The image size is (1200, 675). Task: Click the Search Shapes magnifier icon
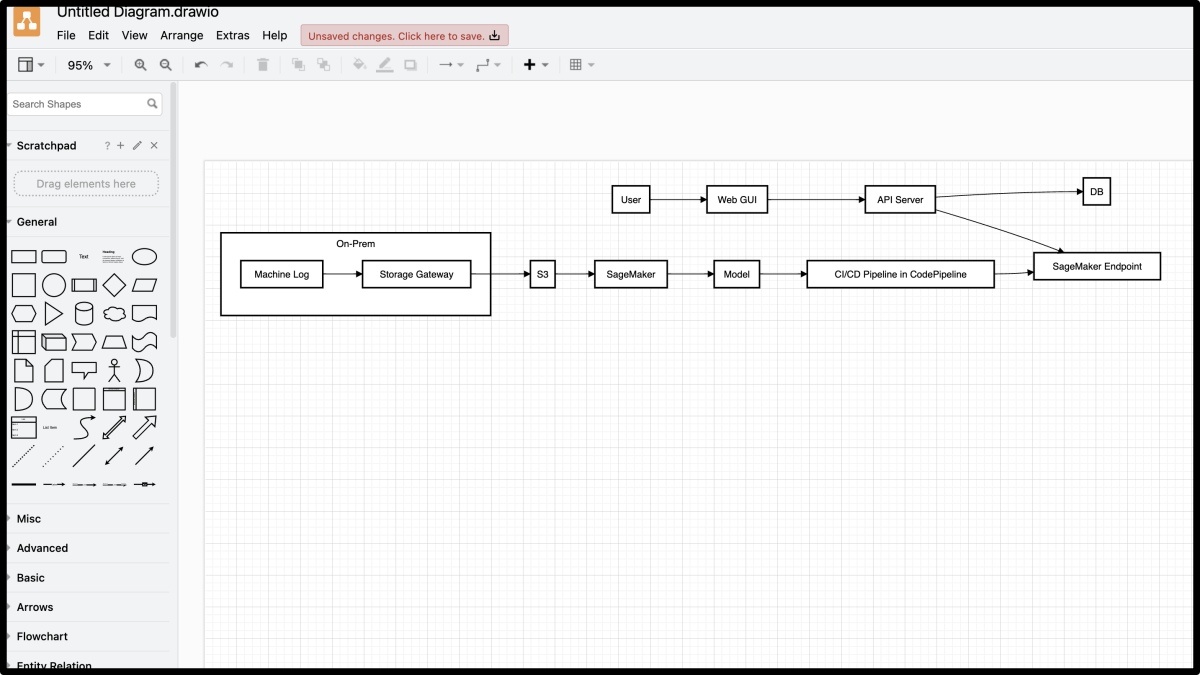click(x=152, y=103)
